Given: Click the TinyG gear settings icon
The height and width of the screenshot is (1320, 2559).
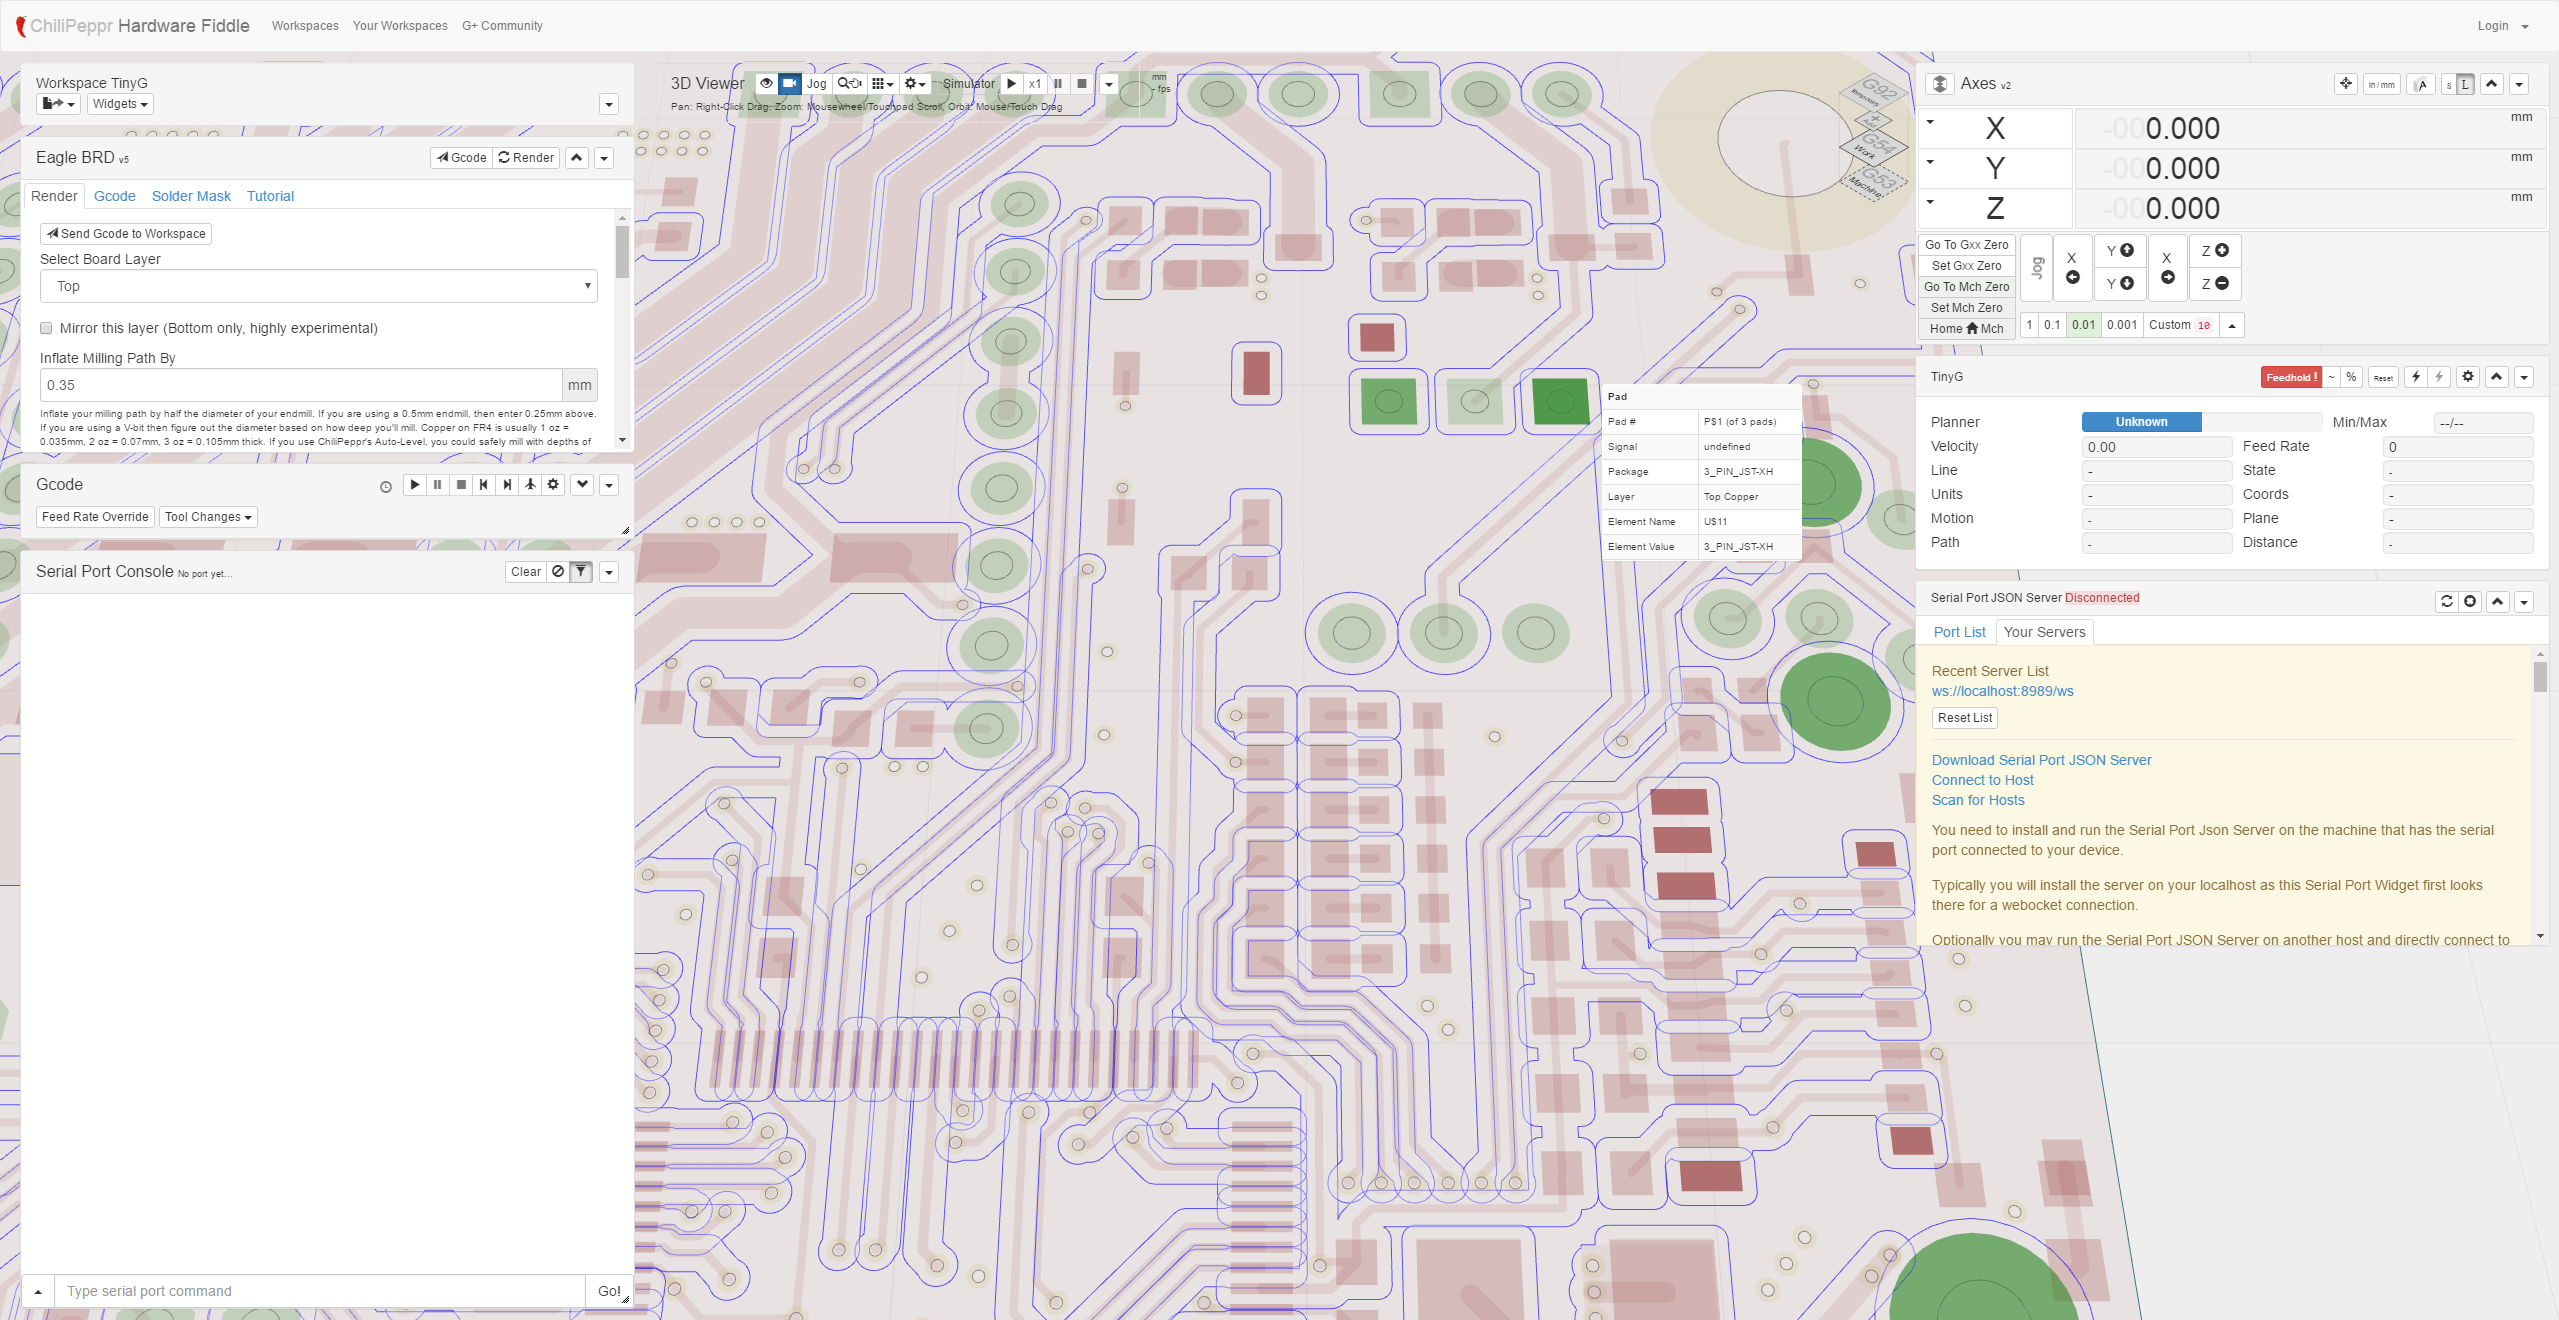Looking at the screenshot, I should click(2468, 377).
